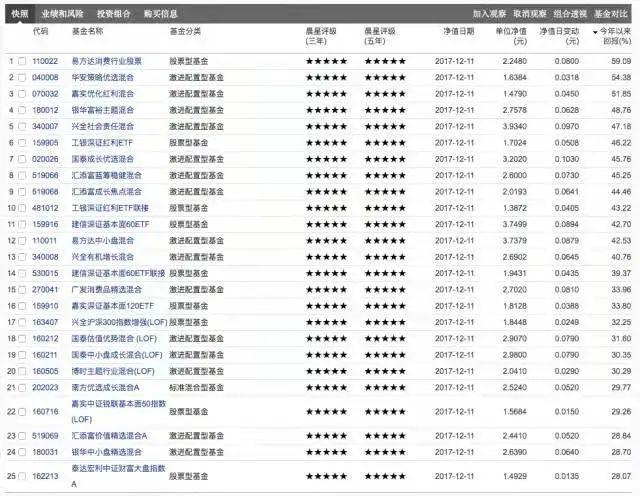Viewport: 640px width, 496px height.
Task: Click the 取消观察 button
Action: point(530,14)
